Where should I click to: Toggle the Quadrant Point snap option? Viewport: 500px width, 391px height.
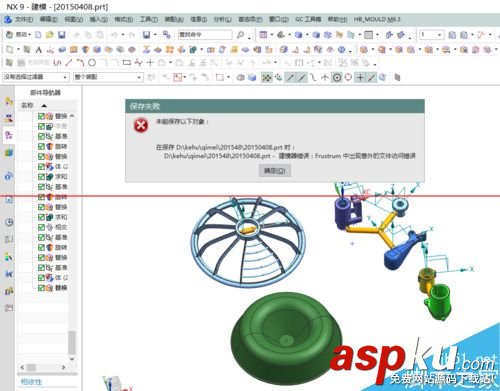pos(348,77)
